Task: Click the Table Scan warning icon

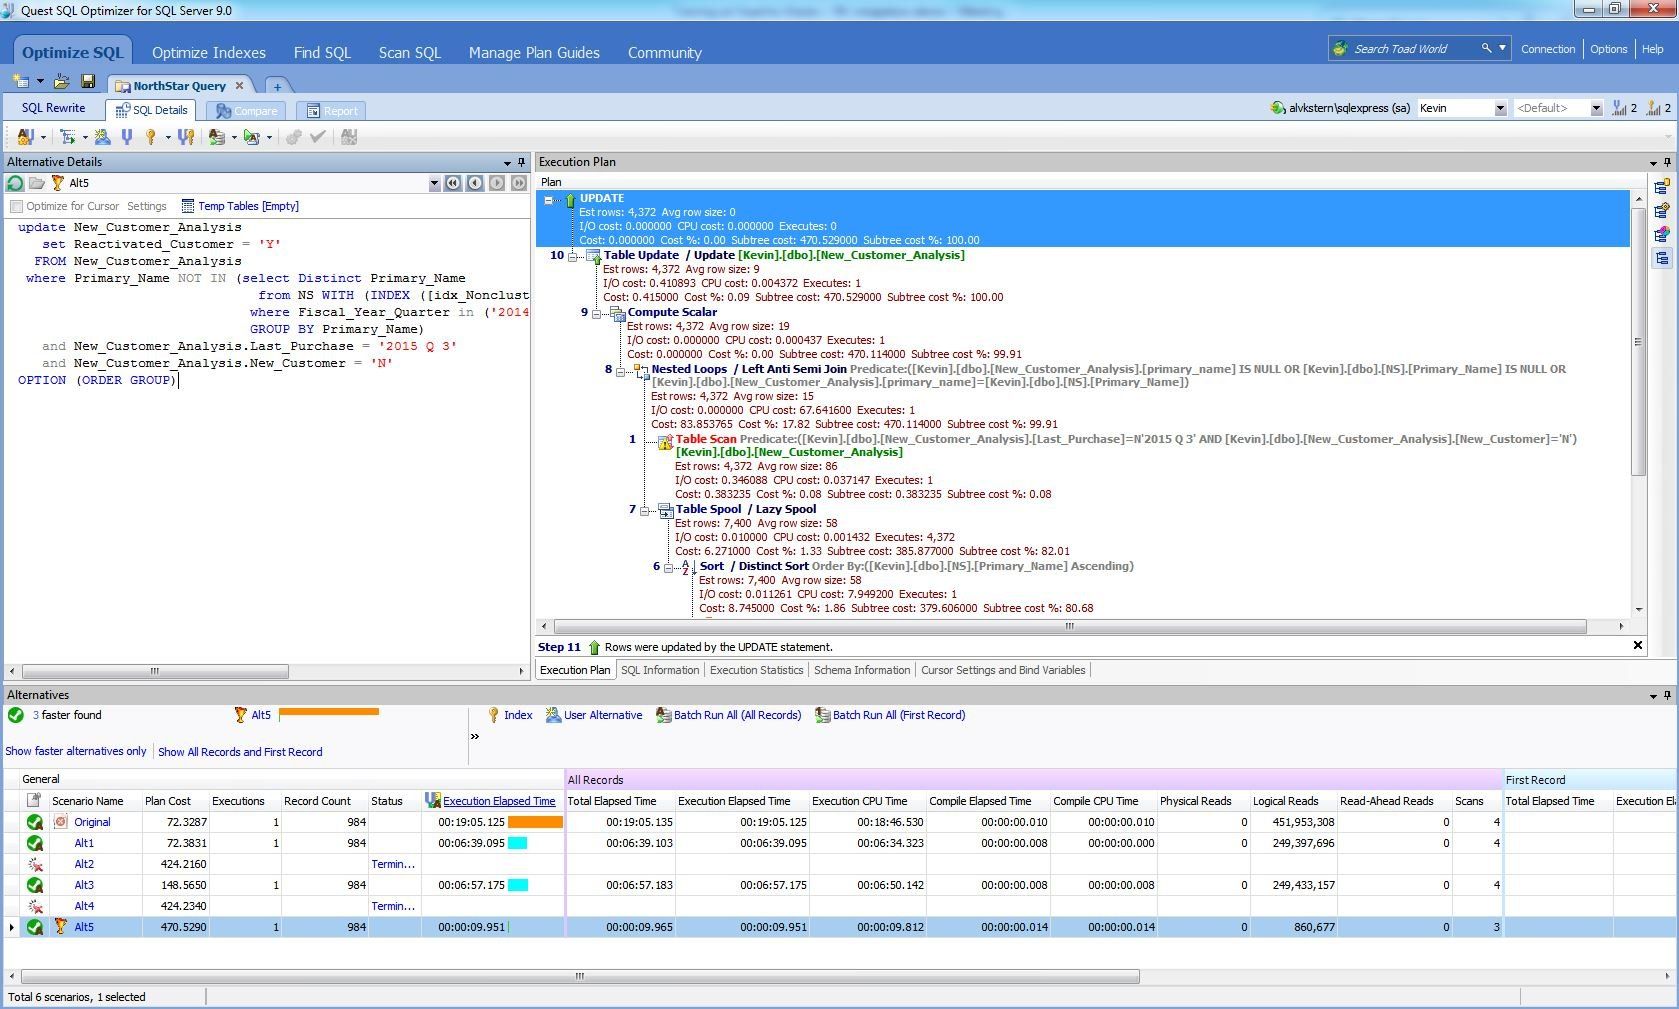Action: pyautogui.click(x=665, y=442)
